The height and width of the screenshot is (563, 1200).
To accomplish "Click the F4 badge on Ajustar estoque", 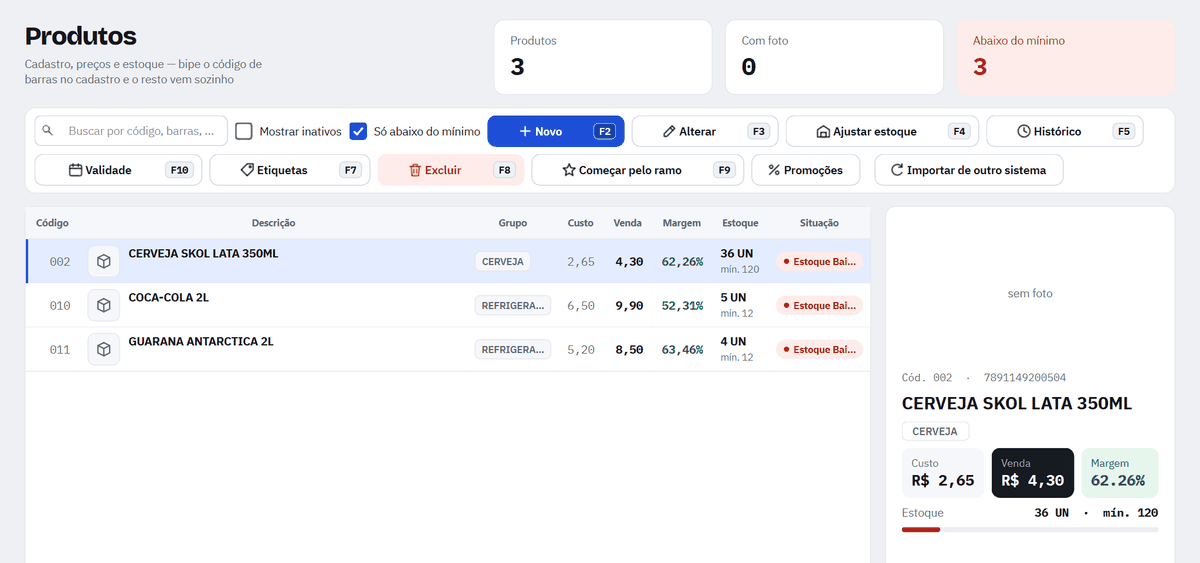I will pos(959,131).
